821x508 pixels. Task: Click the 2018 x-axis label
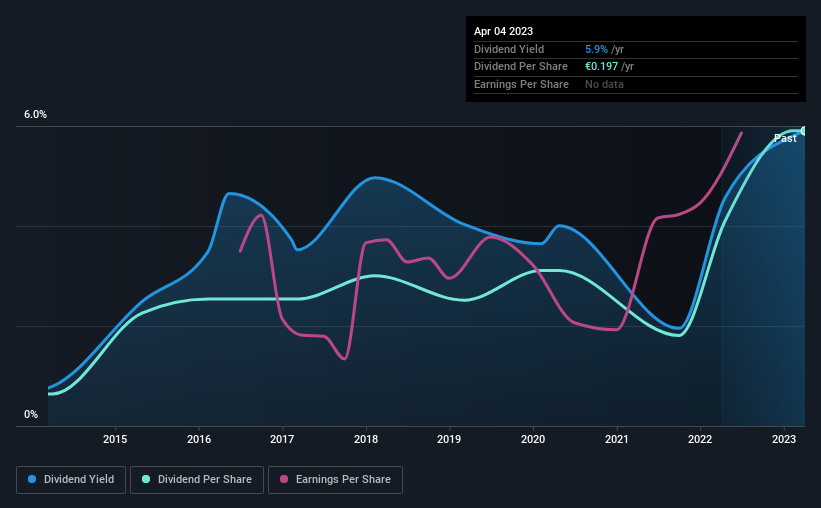pos(366,439)
